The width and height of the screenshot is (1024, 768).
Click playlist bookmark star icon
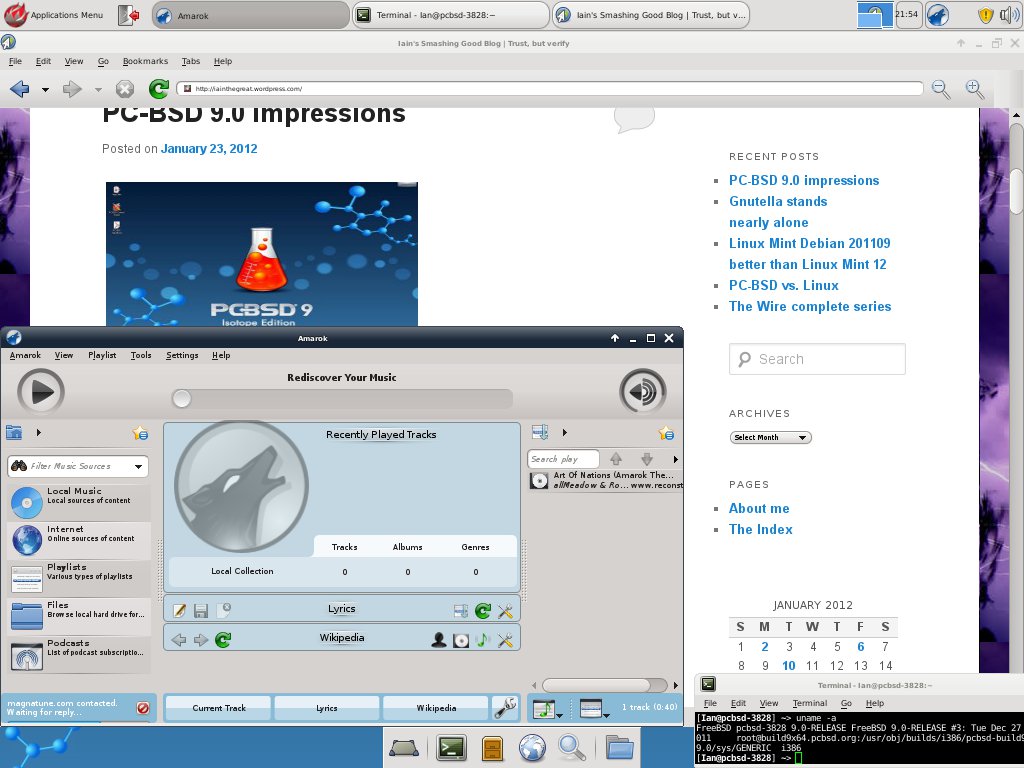click(x=666, y=433)
